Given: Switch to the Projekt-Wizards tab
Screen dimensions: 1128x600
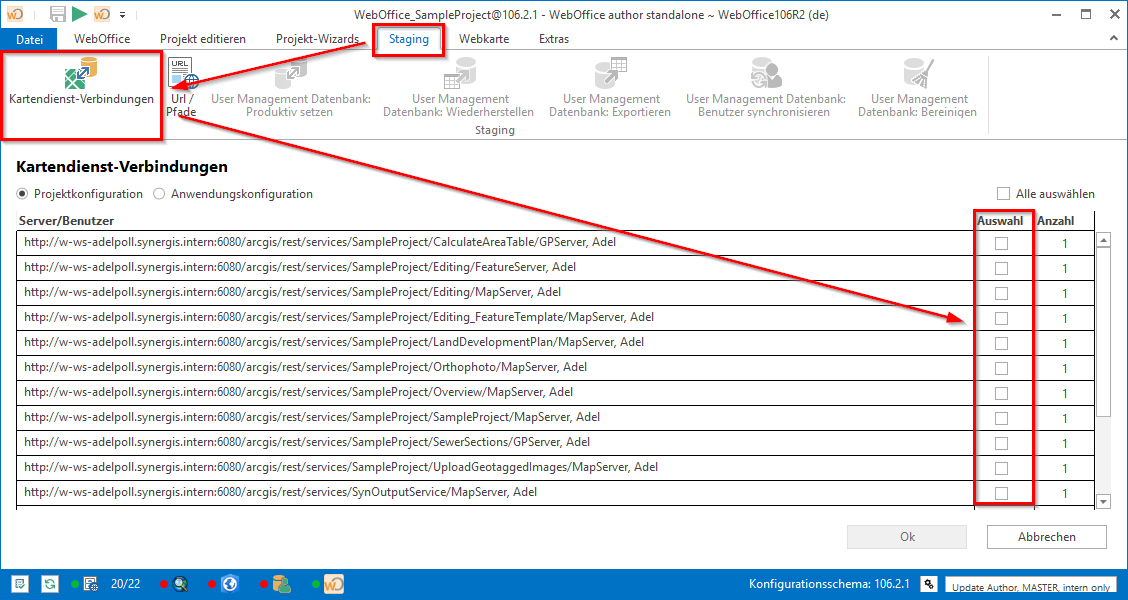Looking at the screenshot, I should [317, 39].
